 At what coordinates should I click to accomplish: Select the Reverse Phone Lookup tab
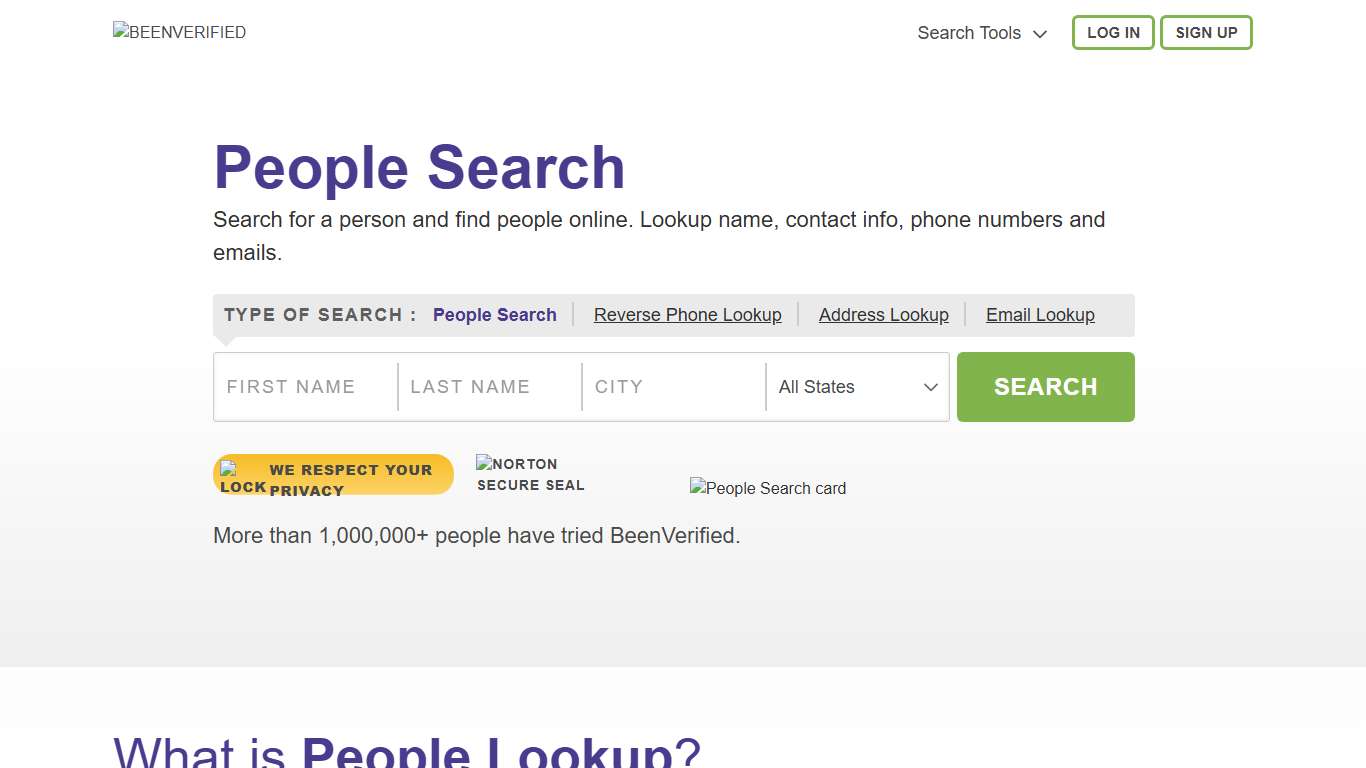(x=687, y=315)
